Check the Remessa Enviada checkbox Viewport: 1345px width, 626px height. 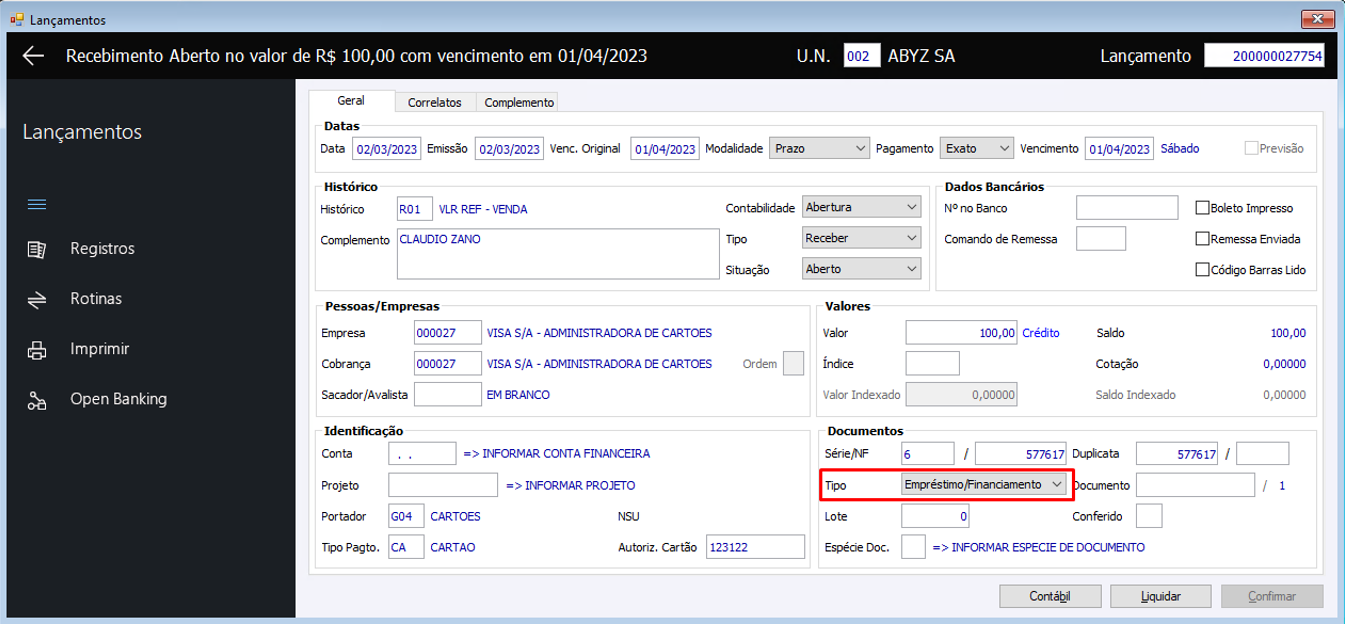coord(1203,239)
